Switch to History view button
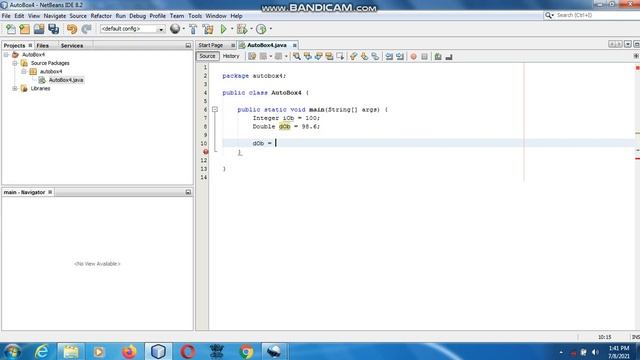The height and width of the screenshot is (360, 640). pyautogui.click(x=231, y=56)
